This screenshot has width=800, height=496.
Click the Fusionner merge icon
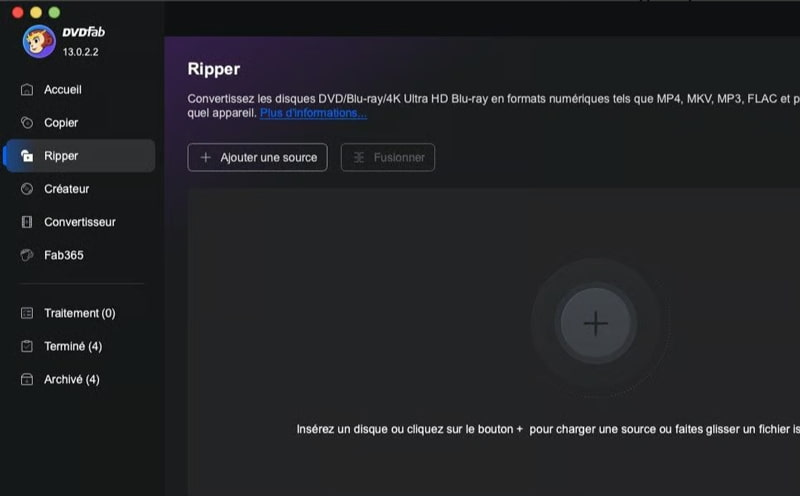click(x=359, y=157)
